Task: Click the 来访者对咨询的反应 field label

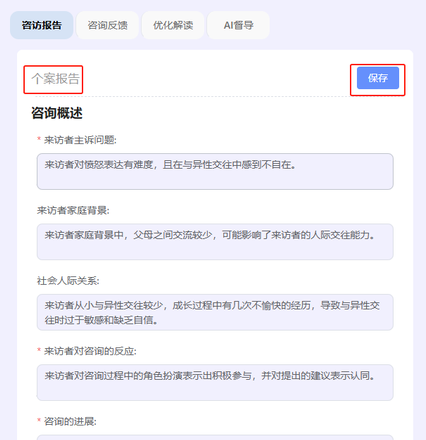Action: point(90,351)
